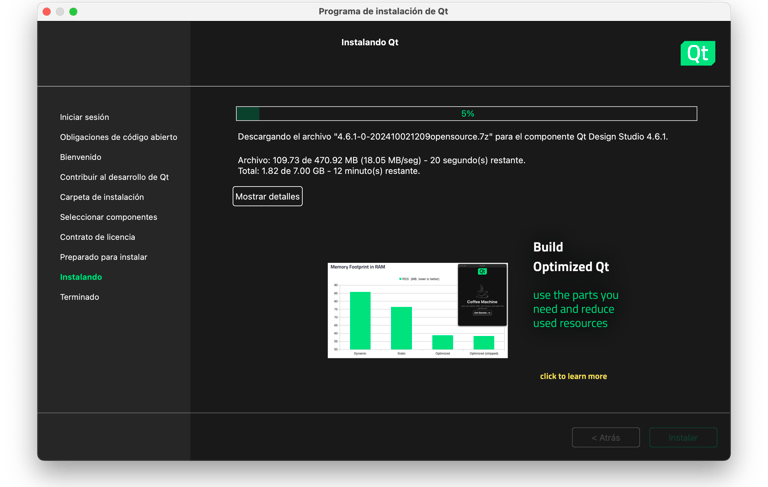Viewport: 768px width, 487px height.
Task: Select the Seleccionar componentes step
Action: [108, 217]
